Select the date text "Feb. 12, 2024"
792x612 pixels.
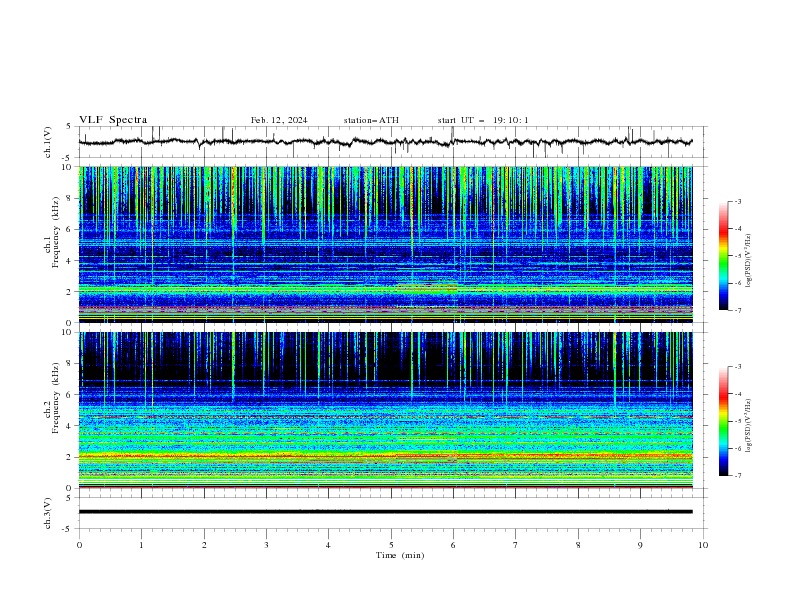click(279, 120)
